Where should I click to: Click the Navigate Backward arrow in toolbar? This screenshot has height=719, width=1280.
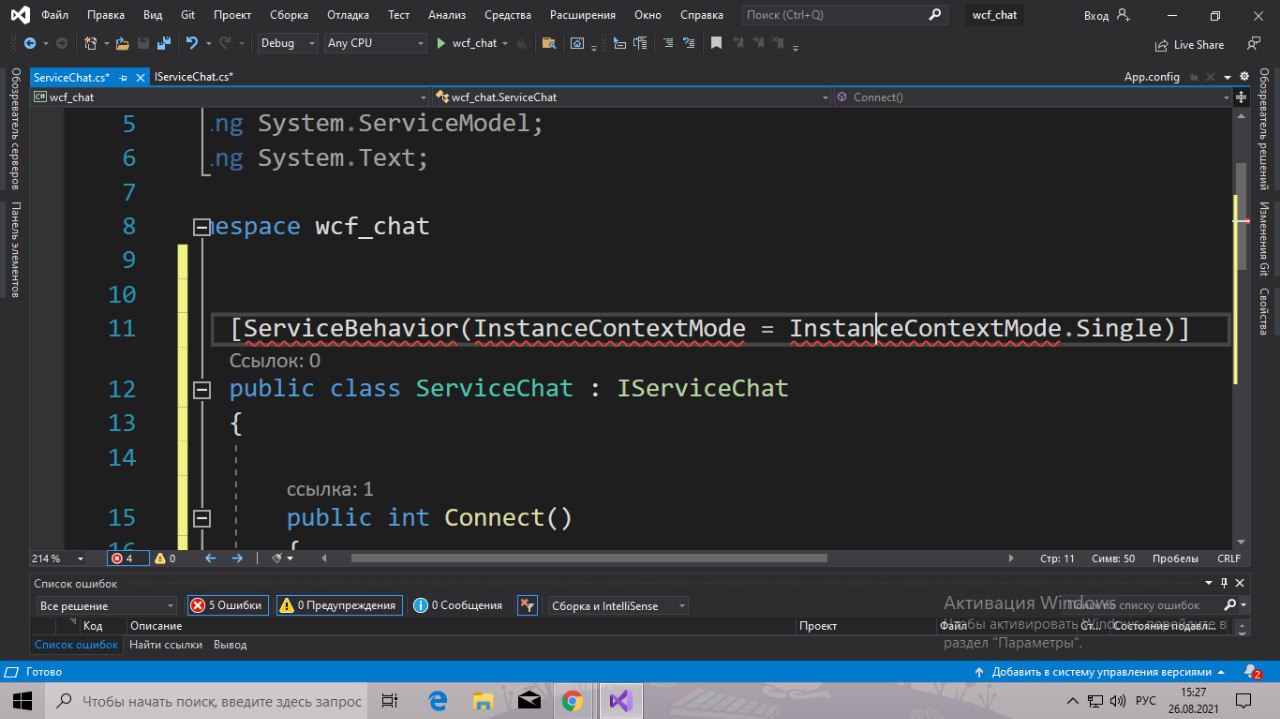29,43
